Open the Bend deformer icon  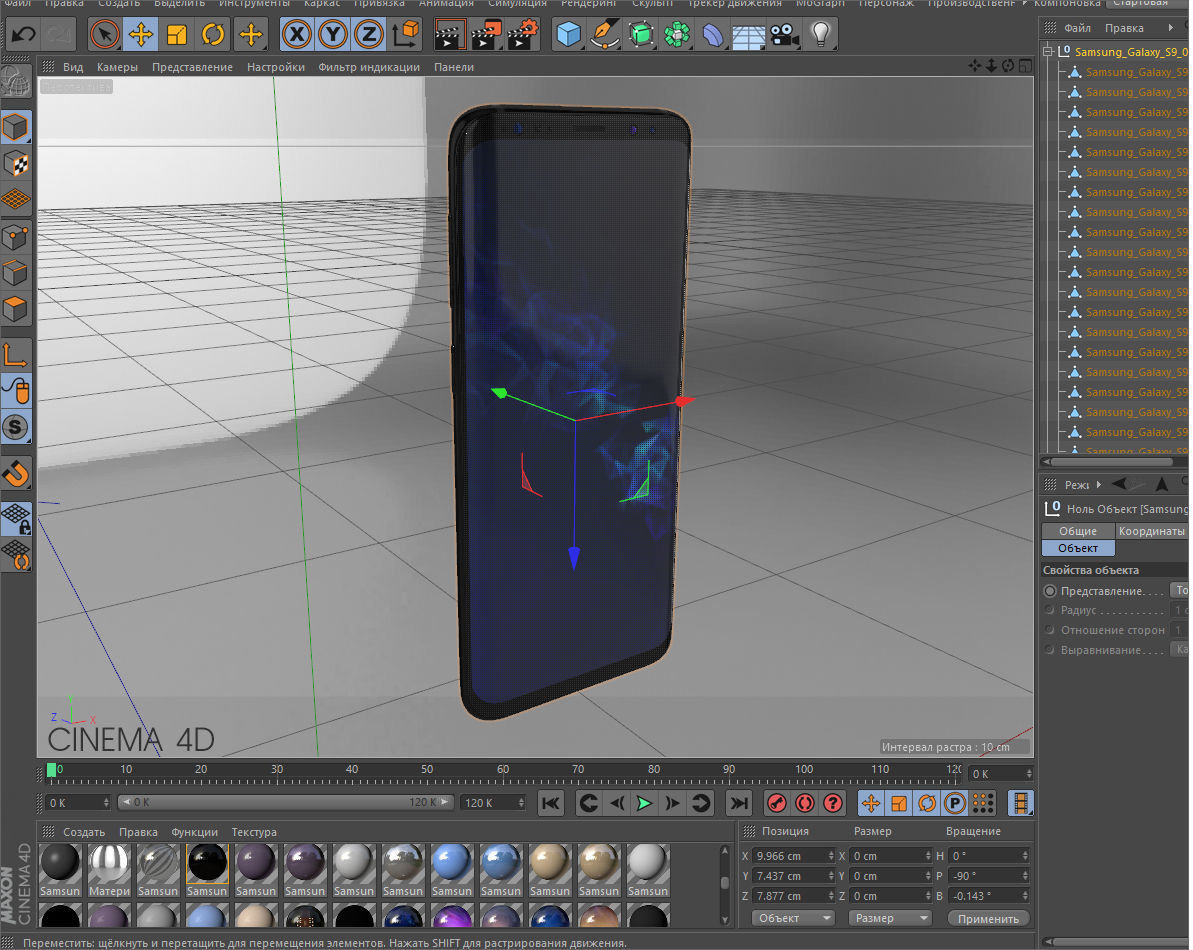[x=712, y=34]
